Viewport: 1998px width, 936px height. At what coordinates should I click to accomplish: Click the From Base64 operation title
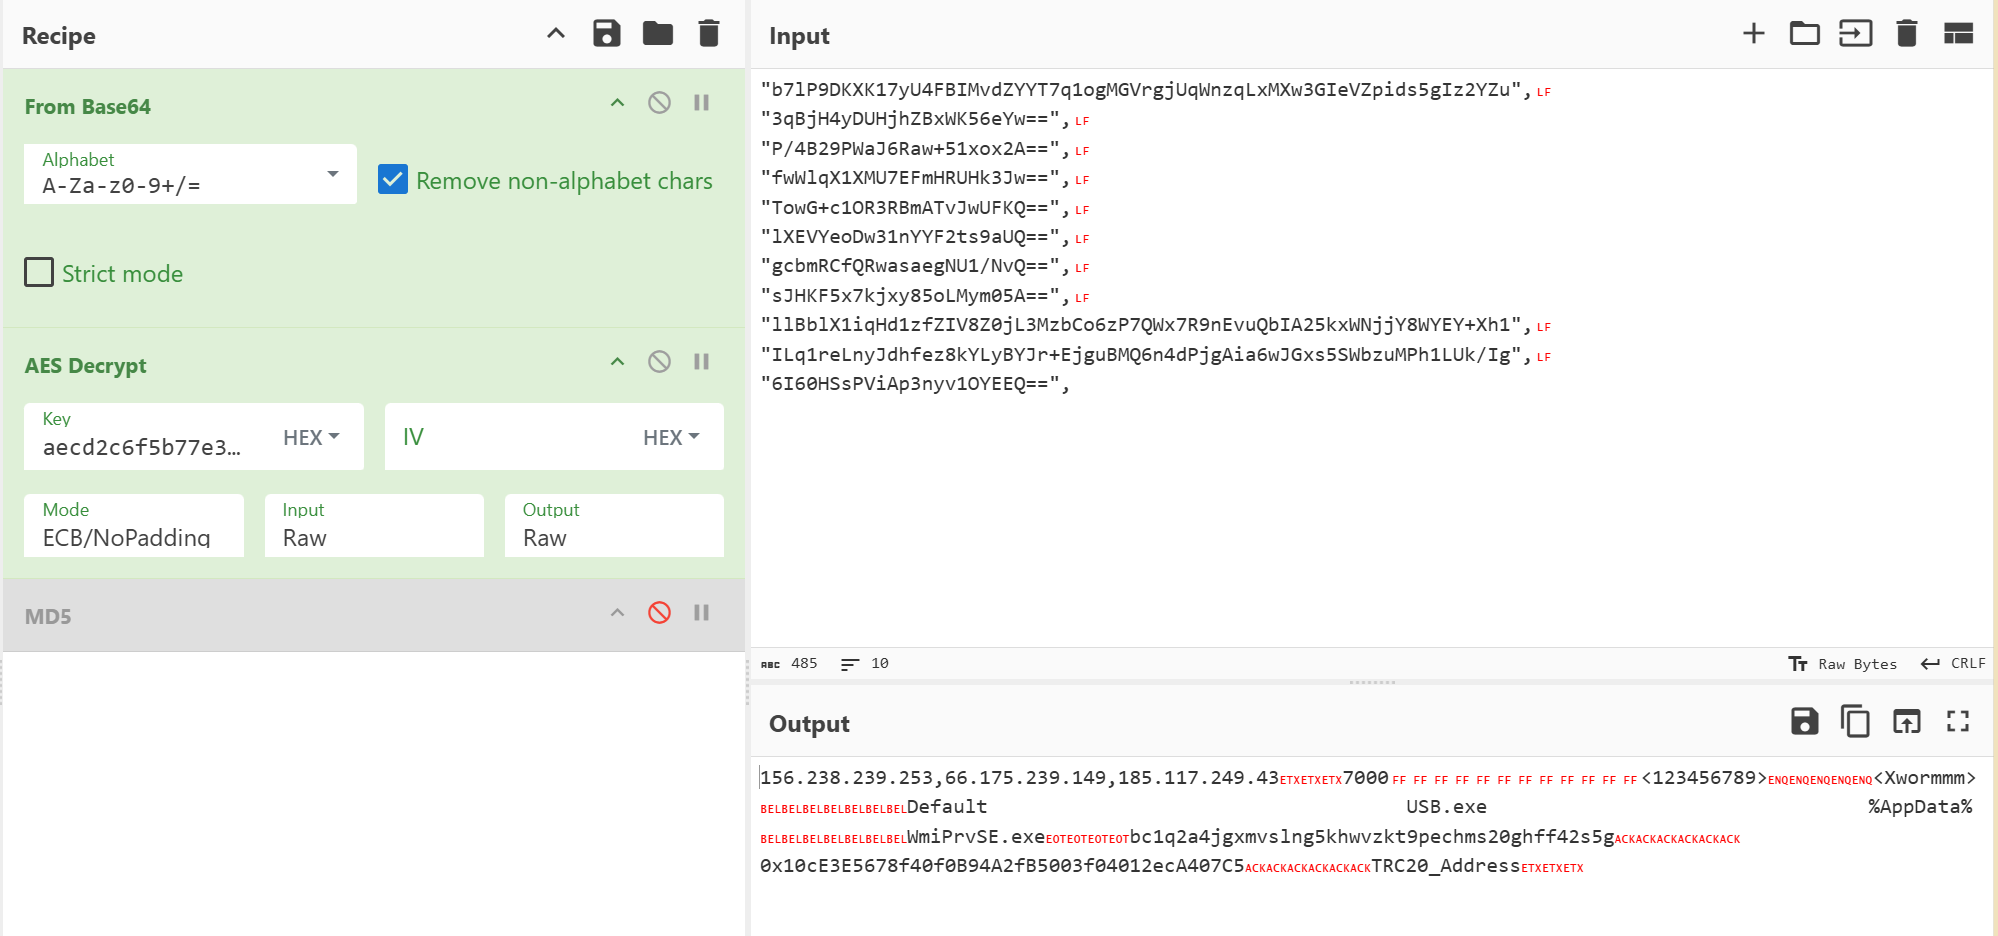pos(88,106)
